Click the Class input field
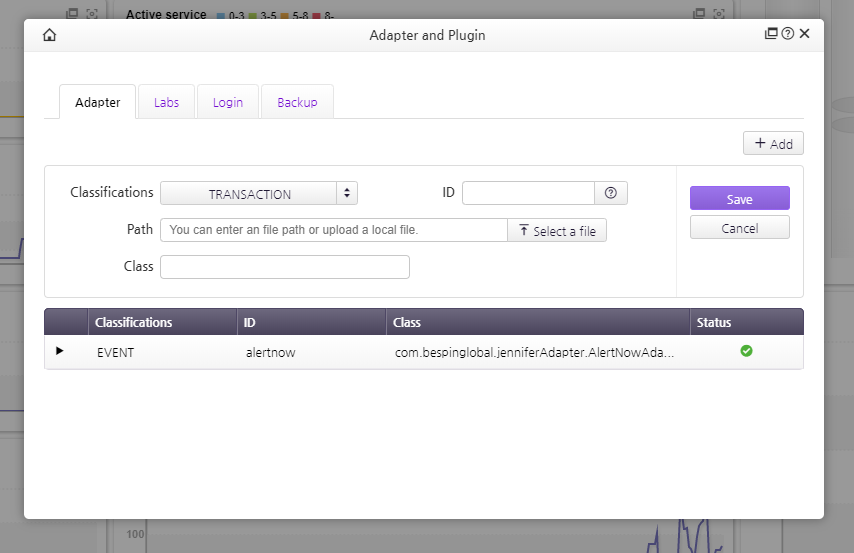Screen dimensions: 854x553 (x=284, y=267)
